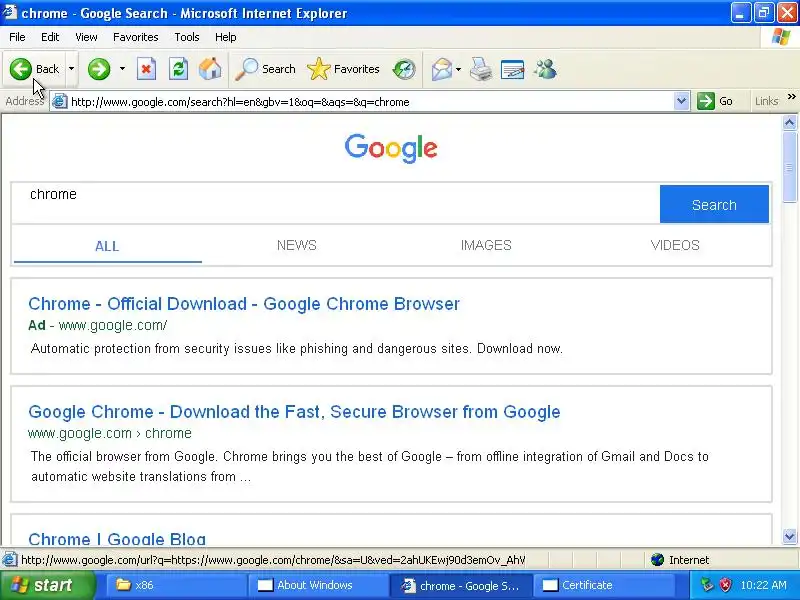Open the Tools menu
Viewport: 800px width, 600px height.
(x=187, y=37)
